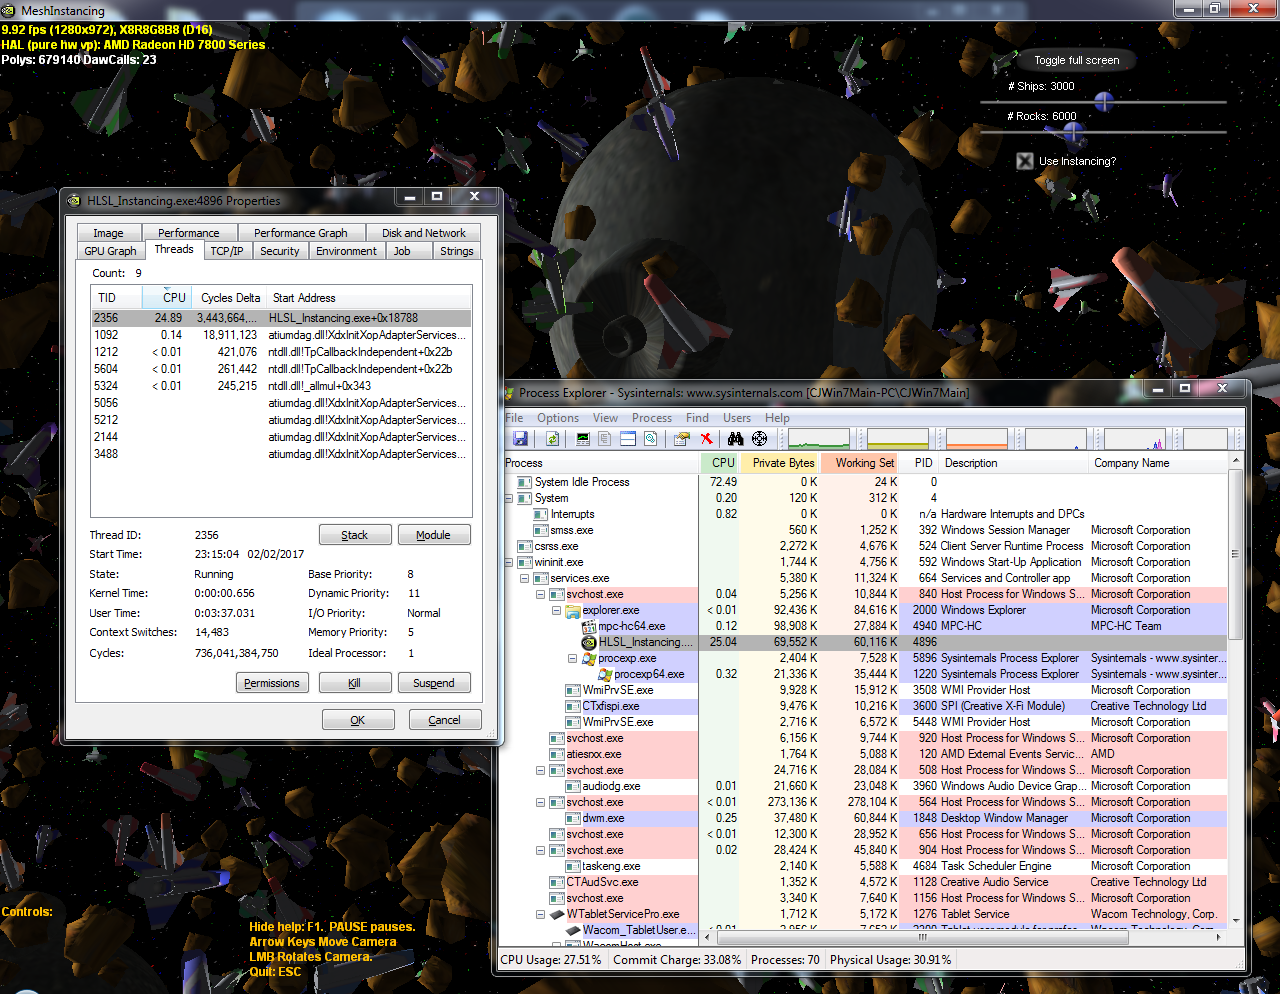Click the binoculars Find Handle icon
The width and height of the screenshot is (1280, 994).
point(736,439)
